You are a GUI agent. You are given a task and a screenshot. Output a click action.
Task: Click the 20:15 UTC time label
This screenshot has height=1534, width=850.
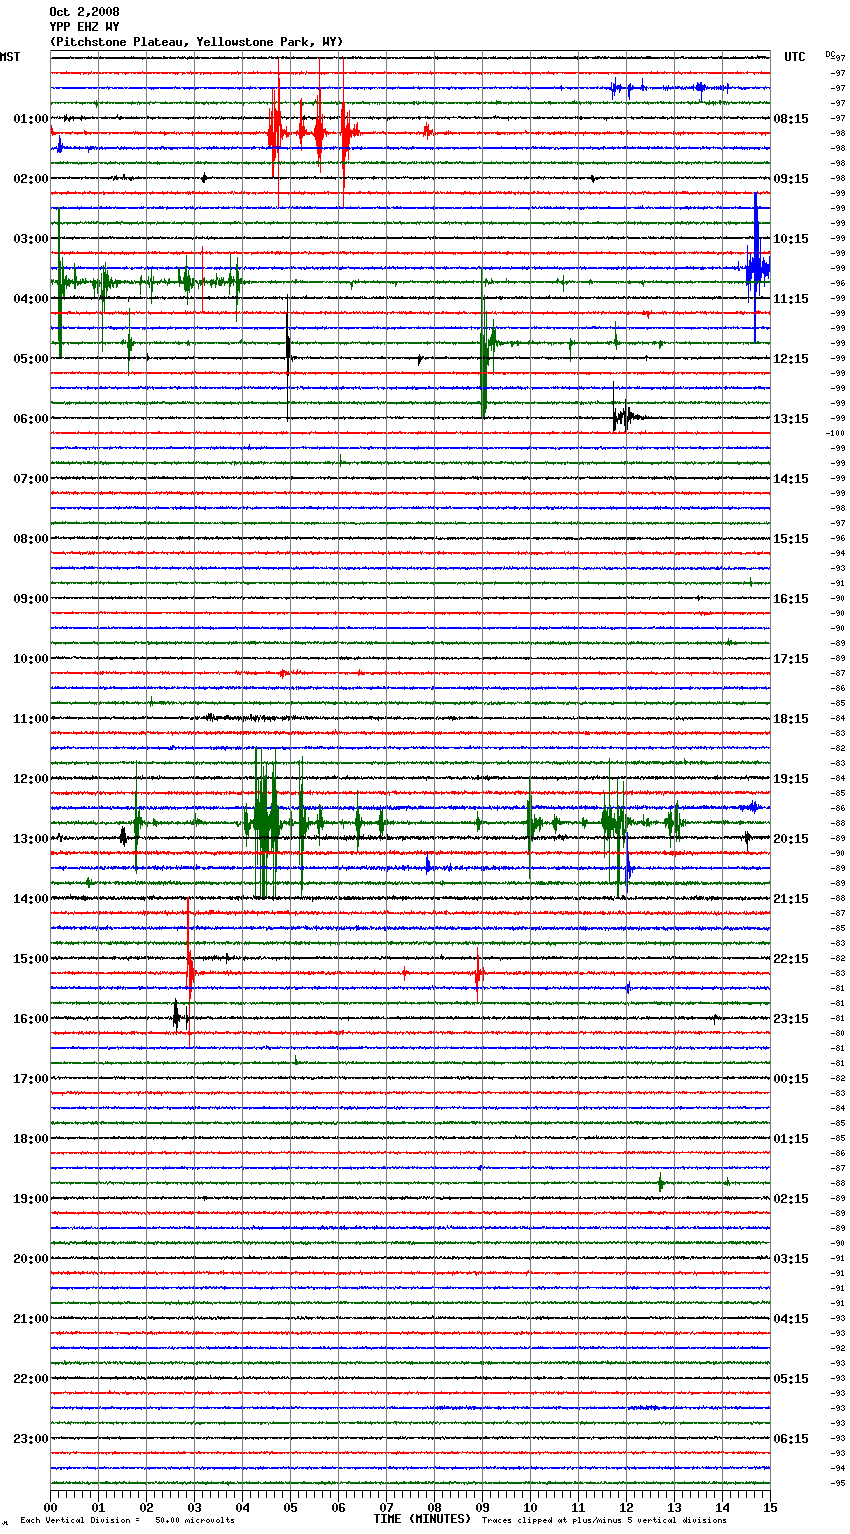pos(791,838)
